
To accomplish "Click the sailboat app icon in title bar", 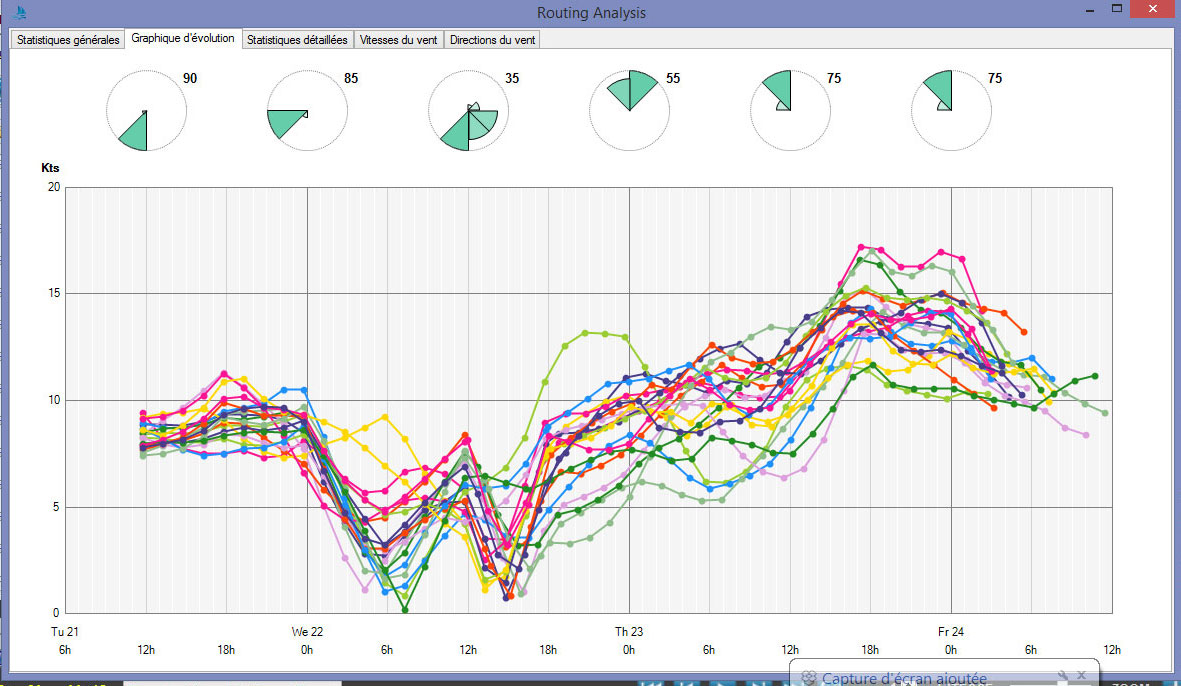I will (x=20, y=13).
